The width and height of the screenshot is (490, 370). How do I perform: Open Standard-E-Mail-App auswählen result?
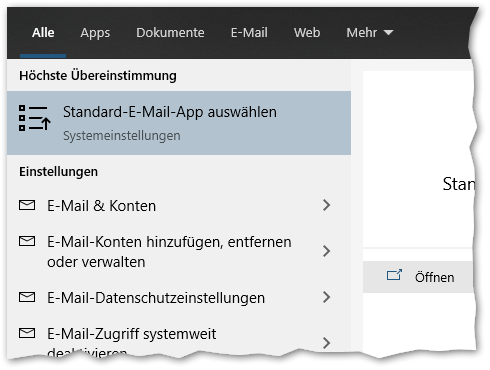[x=179, y=123]
